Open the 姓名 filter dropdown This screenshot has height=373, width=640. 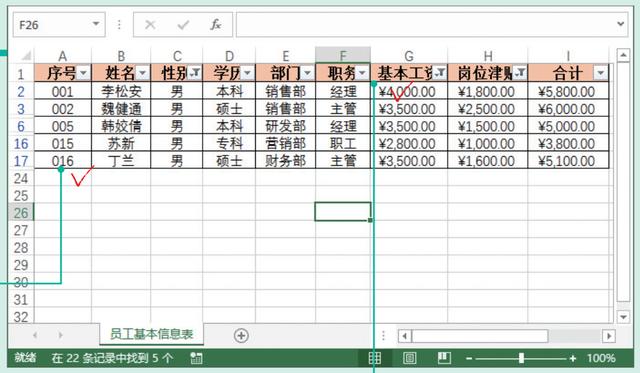point(142,73)
